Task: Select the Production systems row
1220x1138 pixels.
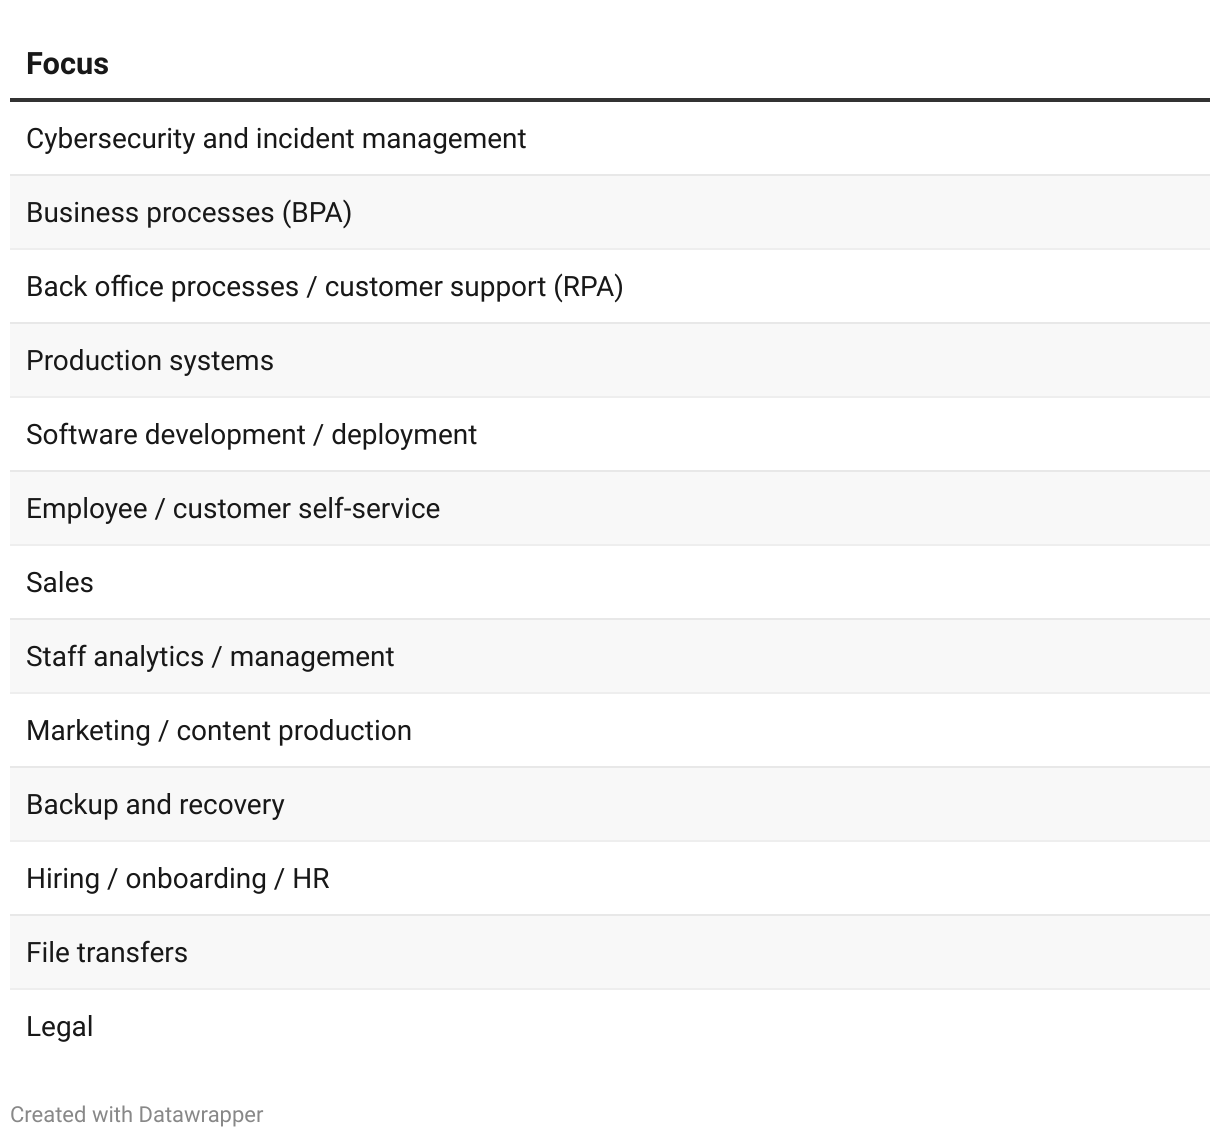Action: click(x=150, y=361)
